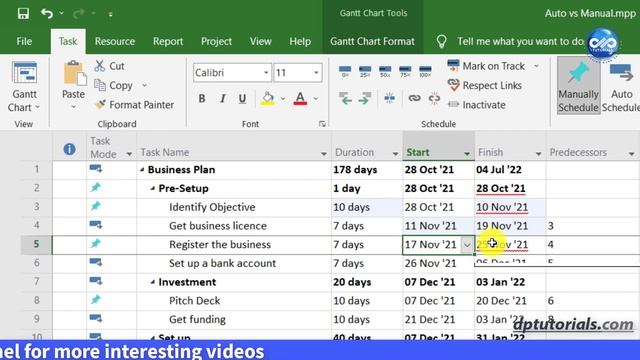Toggle Manually Schedule mode
Viewport: 640px width, 360px height.
coord(578,85)
